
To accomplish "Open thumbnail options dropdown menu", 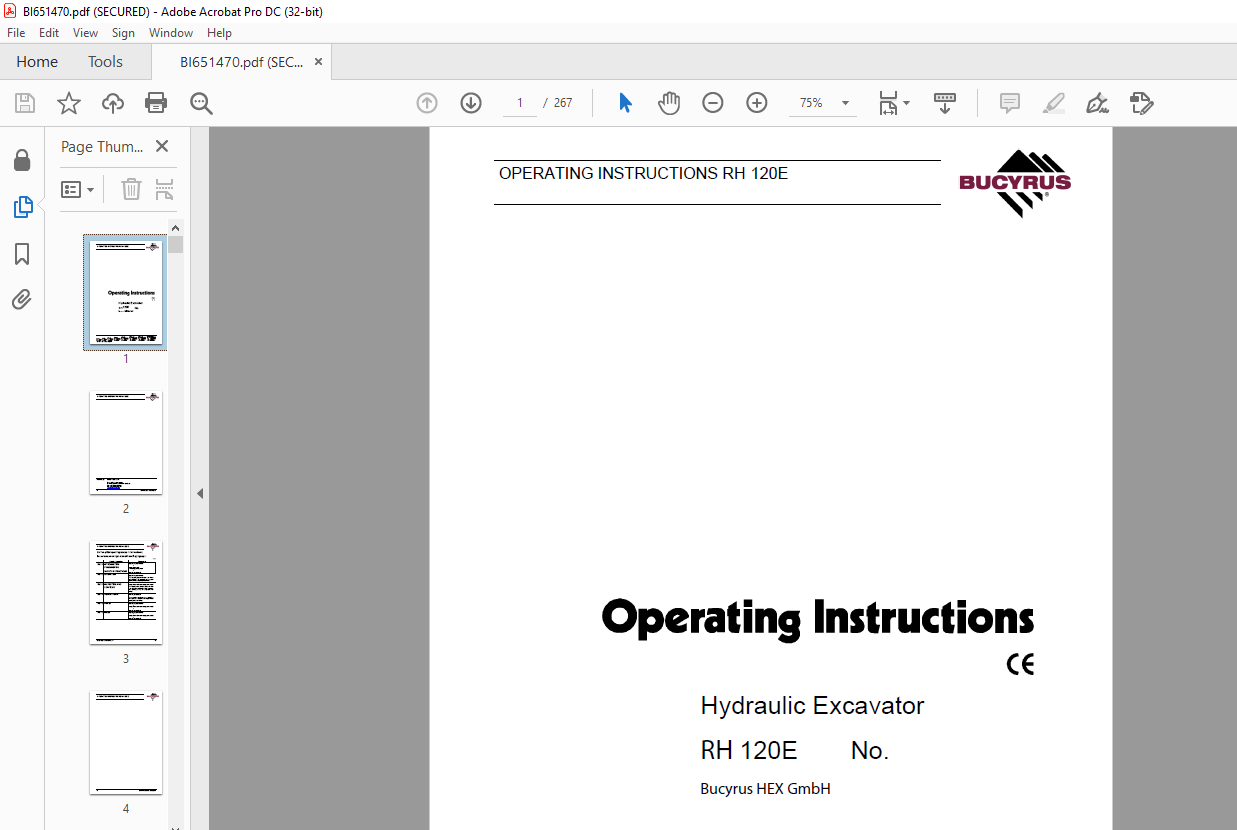I will [78, 189].
